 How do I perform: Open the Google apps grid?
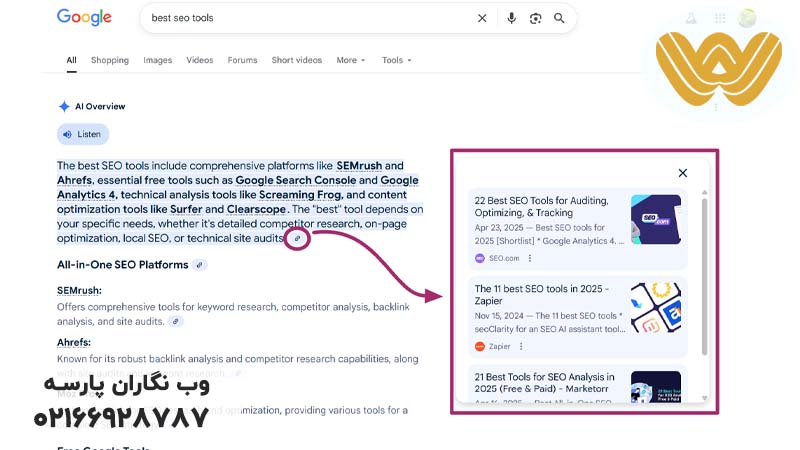tap(720, 18)
